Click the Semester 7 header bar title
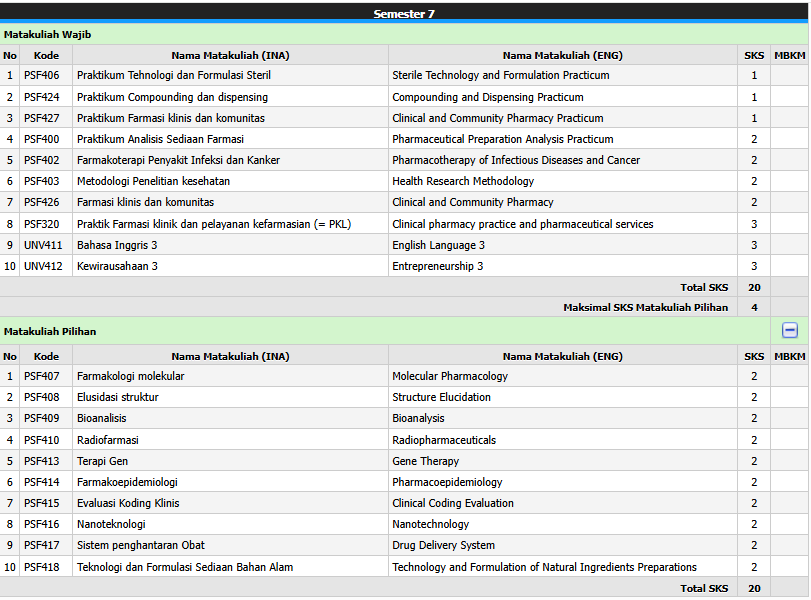 pos(404,14)
